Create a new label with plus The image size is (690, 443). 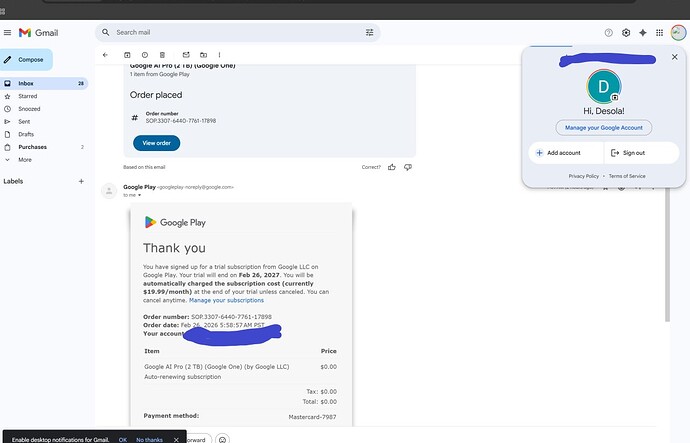[81, 181]
